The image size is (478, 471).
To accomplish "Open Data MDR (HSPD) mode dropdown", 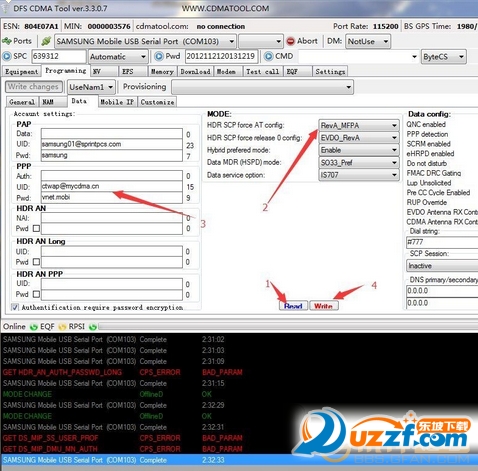I will (x=359, y=163).
